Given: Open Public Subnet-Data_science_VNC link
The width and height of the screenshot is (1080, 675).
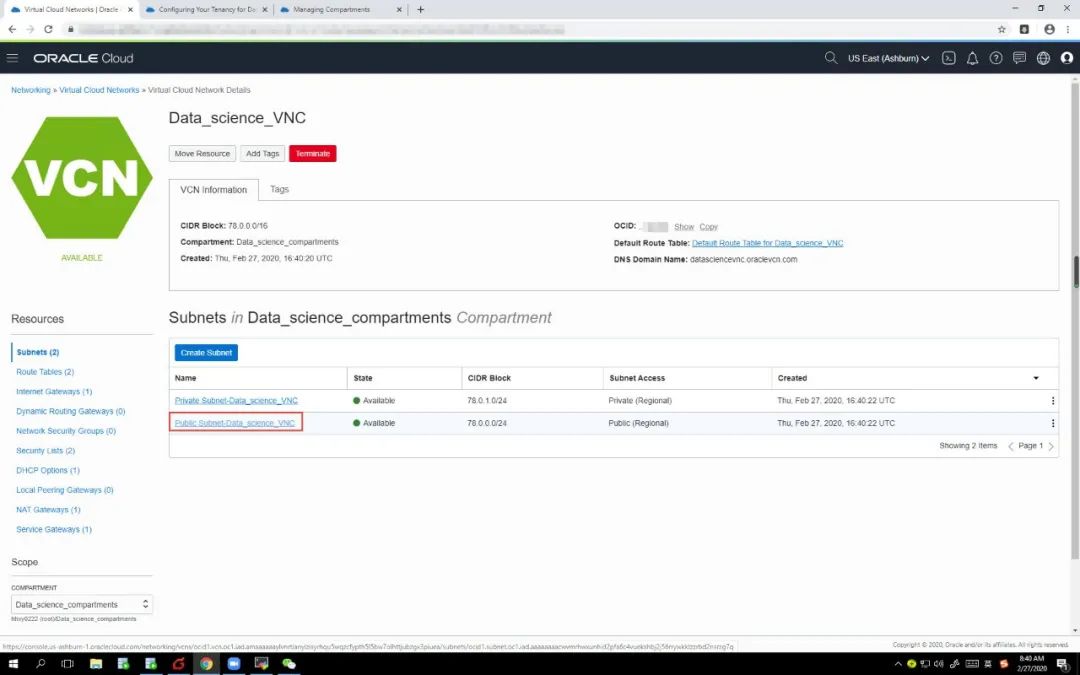Looking at the screenshot, I should coord(235,423).
